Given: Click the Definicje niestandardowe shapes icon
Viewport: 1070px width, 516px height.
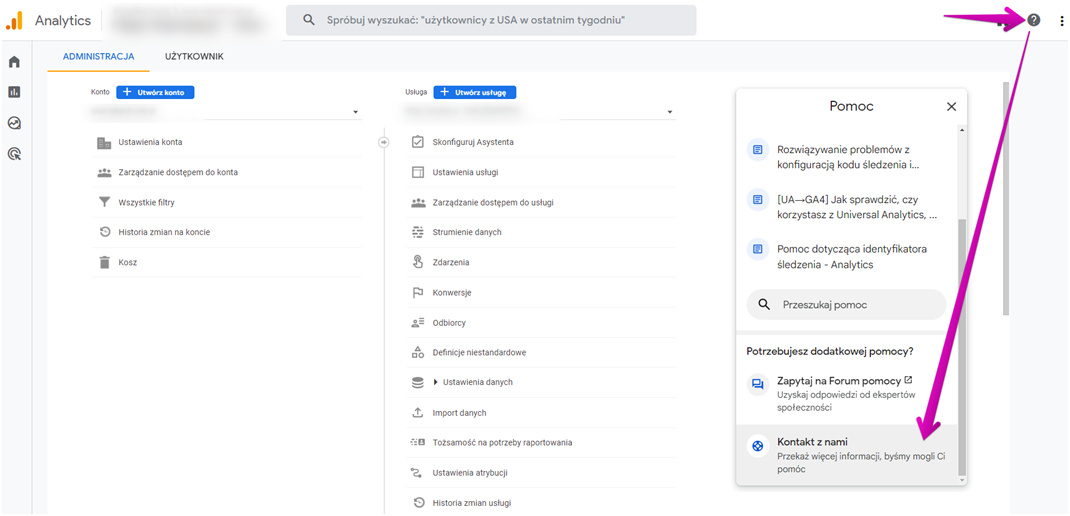Looking at the screenshot, I should (x=418, y=353).
